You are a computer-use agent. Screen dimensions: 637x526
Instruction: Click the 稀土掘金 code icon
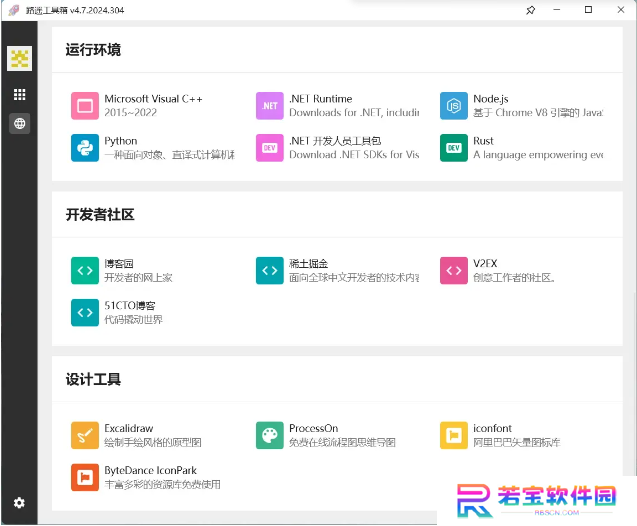(270, 271)
